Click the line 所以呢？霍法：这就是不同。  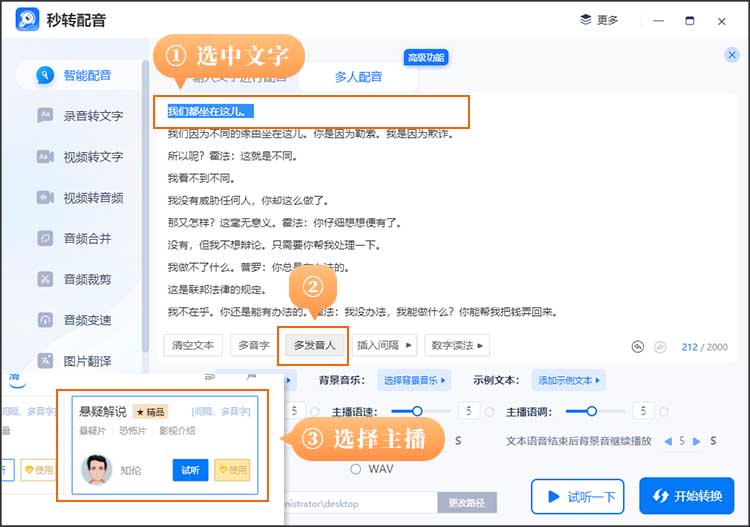(232, 156)
